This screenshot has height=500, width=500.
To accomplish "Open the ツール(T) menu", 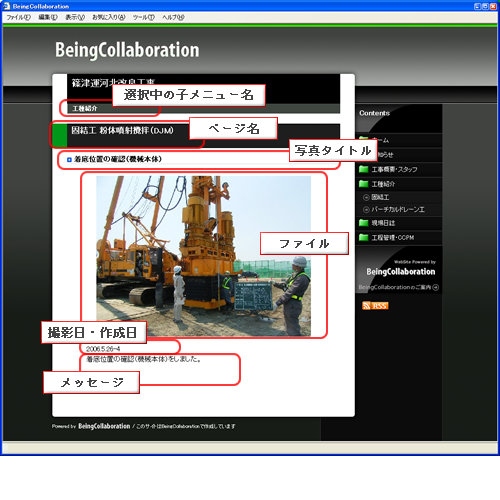I will click(144, 17).
